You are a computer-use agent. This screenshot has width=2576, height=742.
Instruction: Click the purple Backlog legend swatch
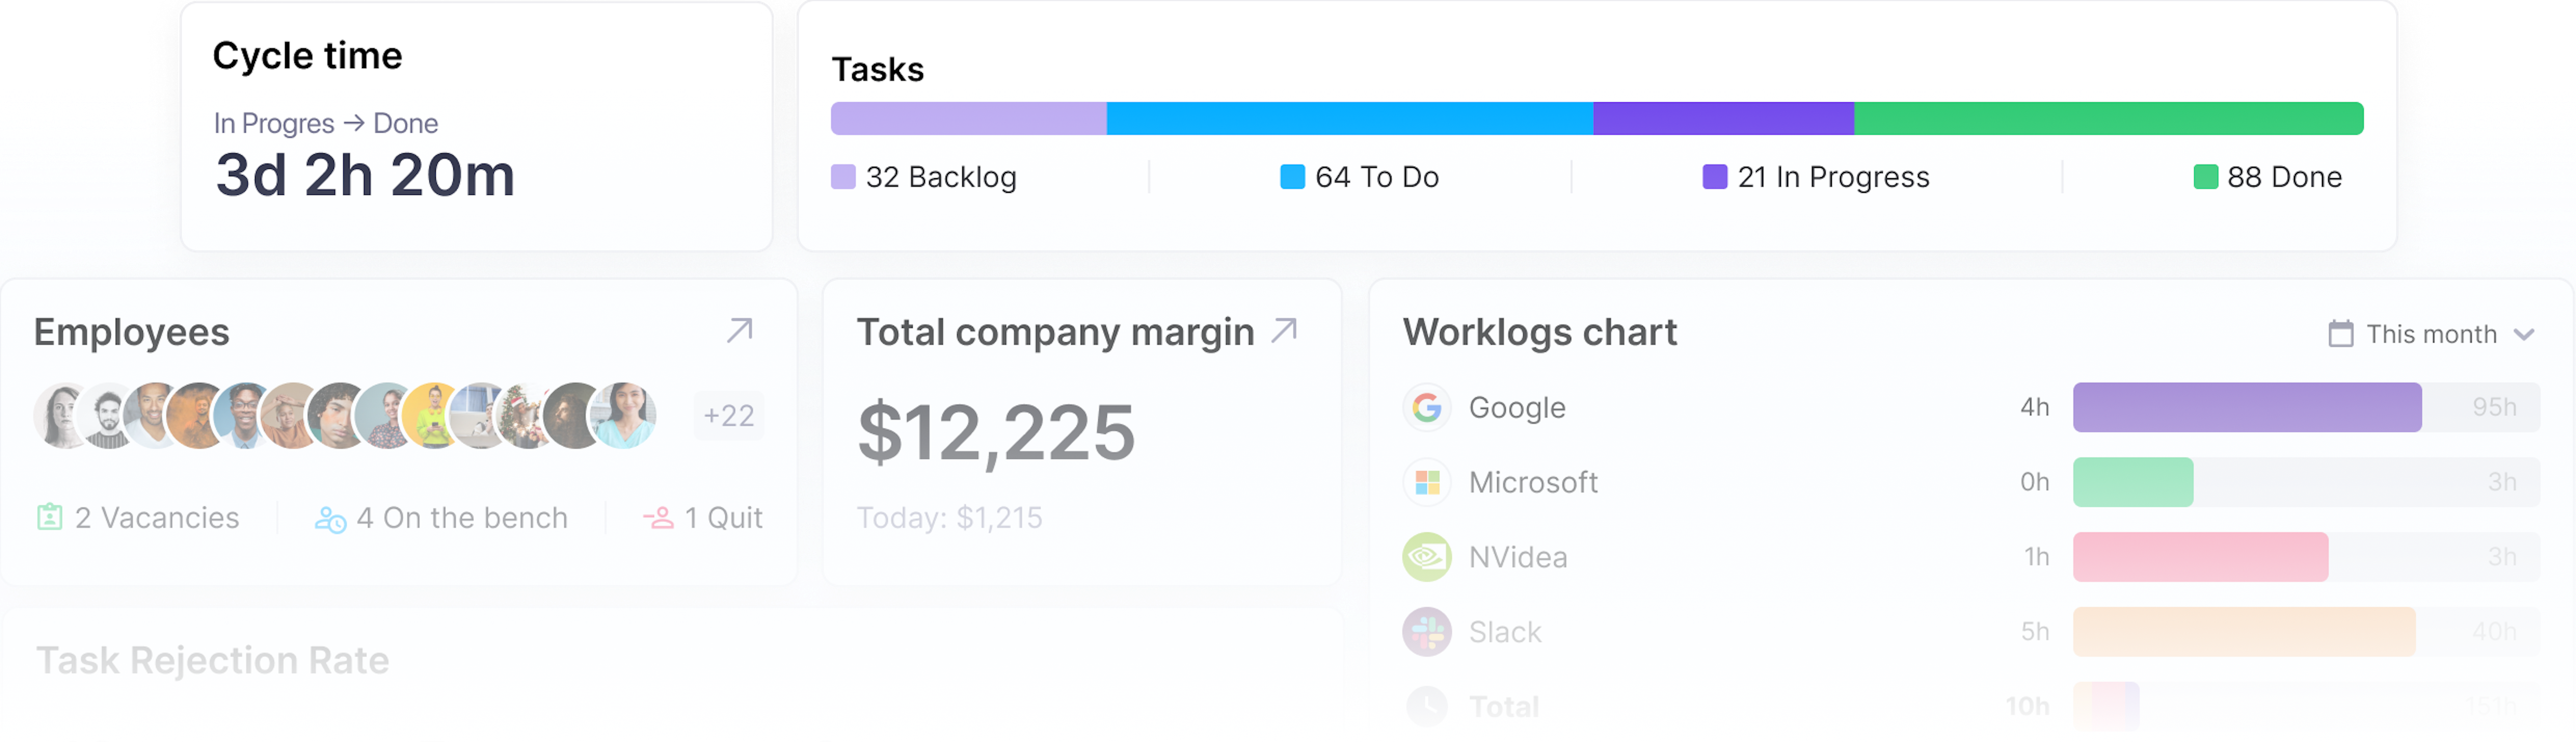pos(843,178)
